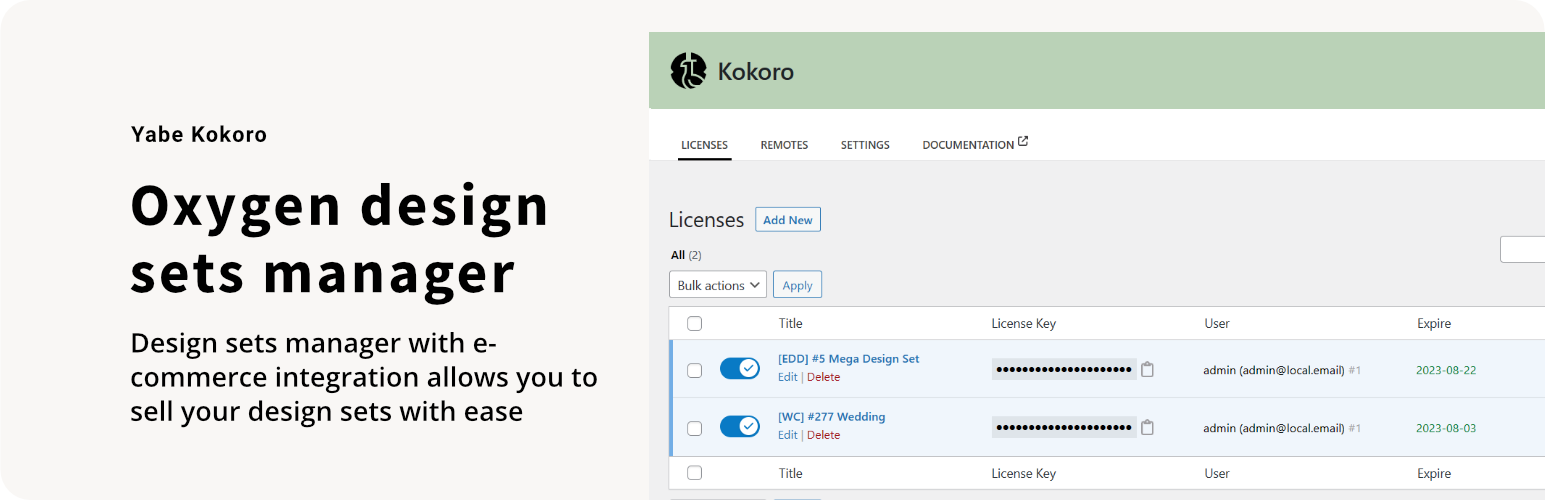Check the select-all checkbox in the header row
Screen dimensions: 1545x500
coord(695,323)
